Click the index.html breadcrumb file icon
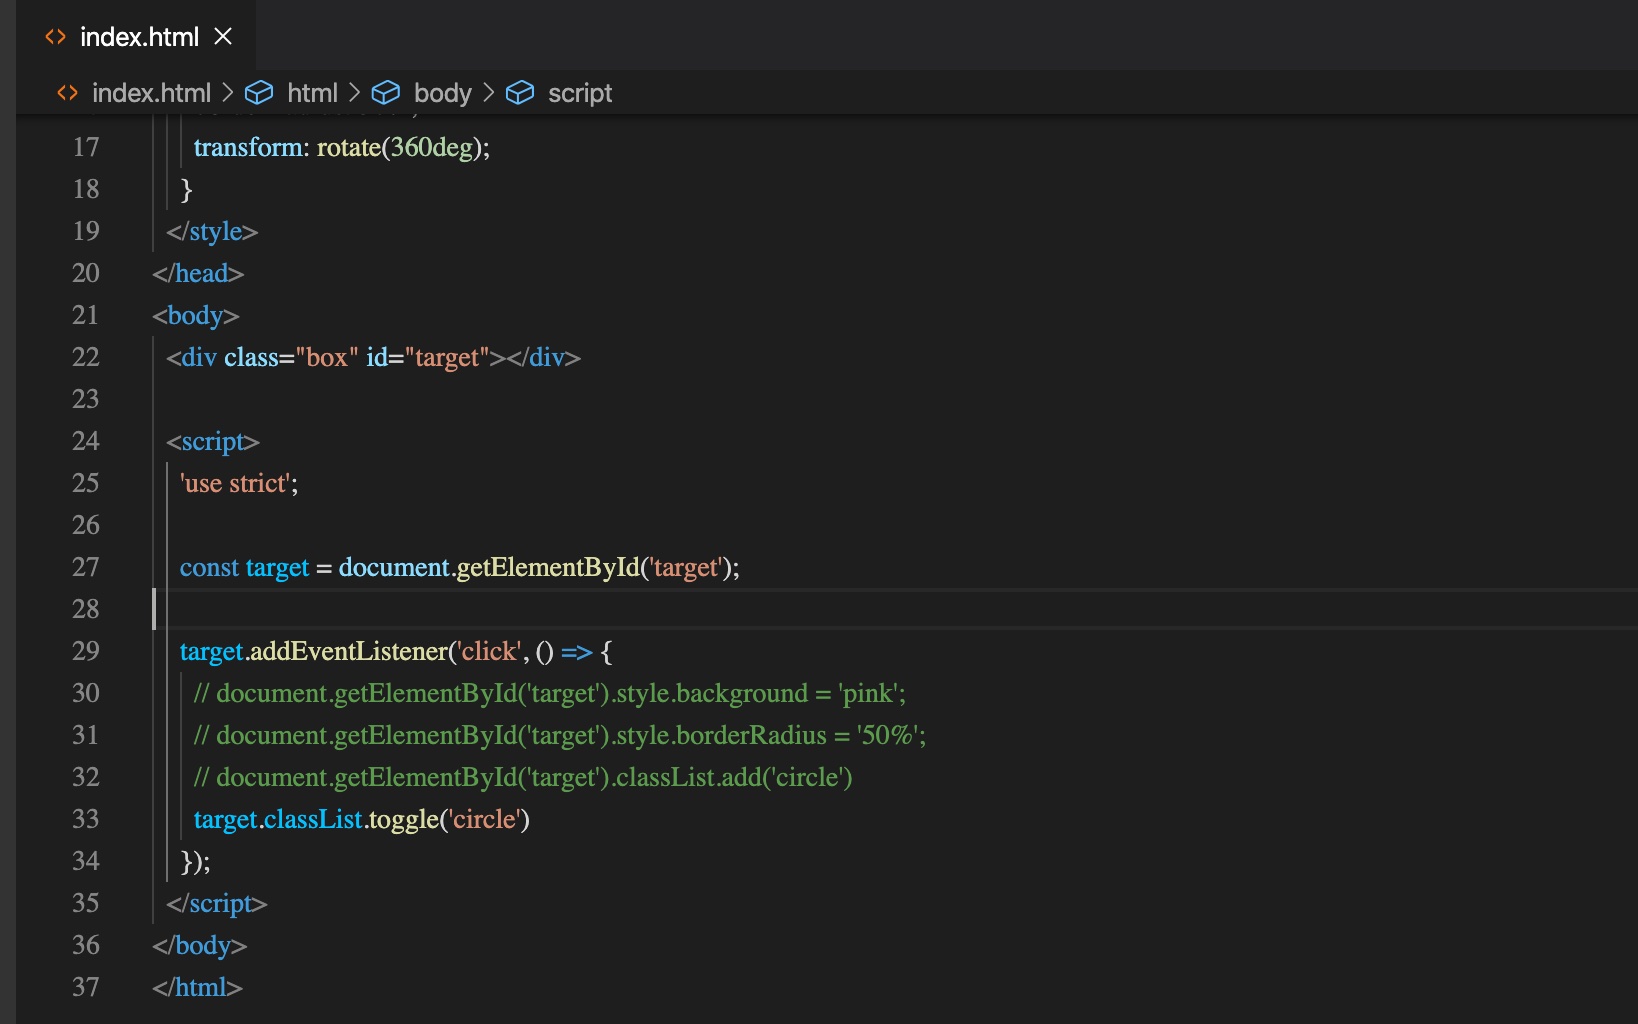Screen dimensions: 1638x1024 pos(67,93)
